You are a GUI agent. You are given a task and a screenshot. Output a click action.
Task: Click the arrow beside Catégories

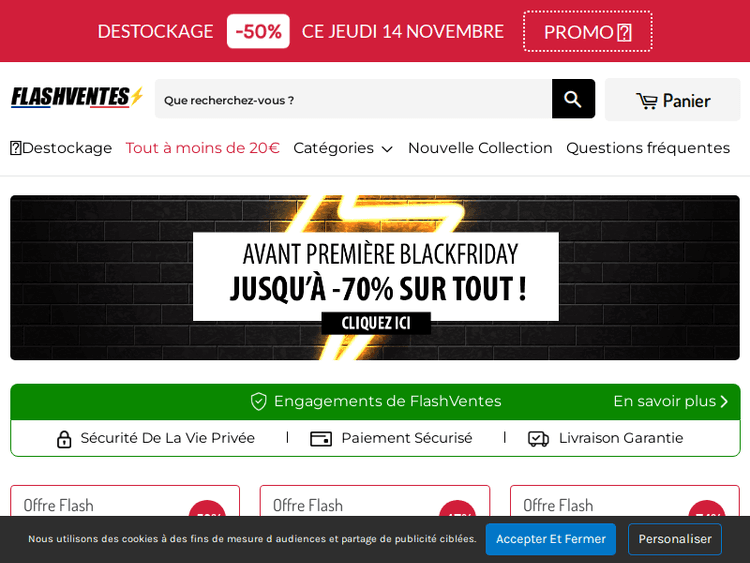pyautogui.click(x=387, y=150)
